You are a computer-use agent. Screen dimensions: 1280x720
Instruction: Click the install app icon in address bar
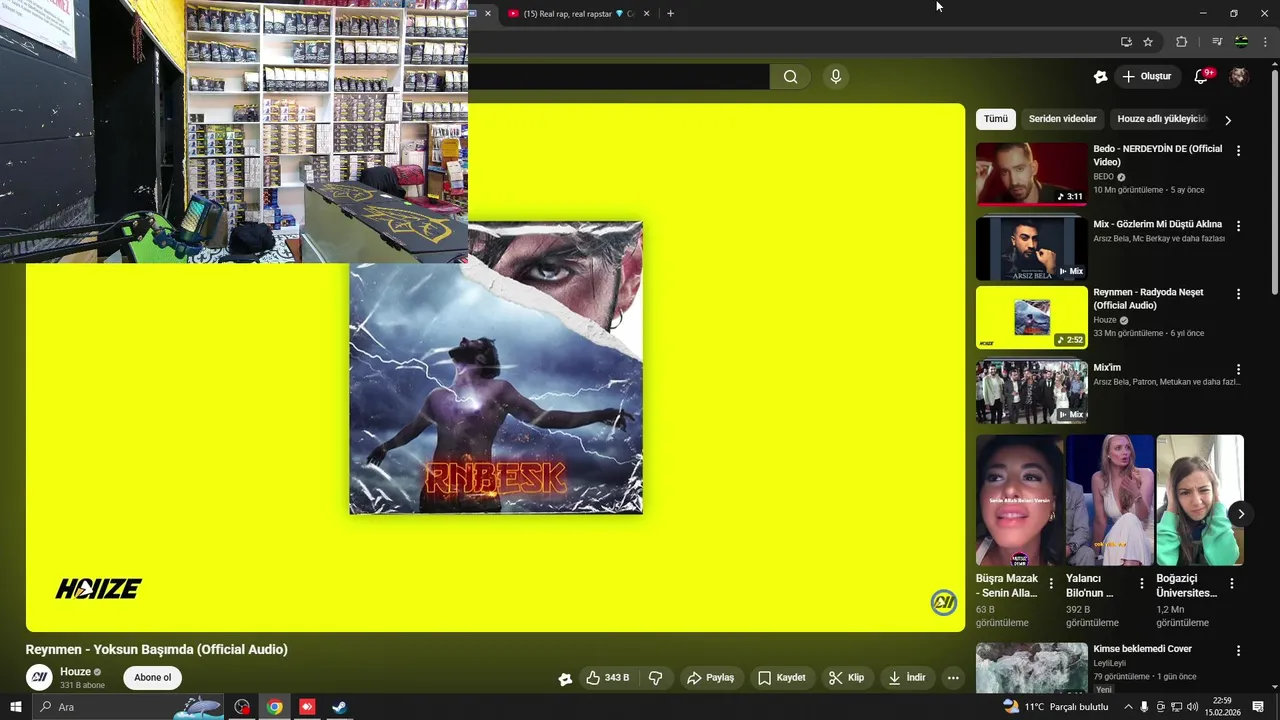coord(1126,42)
